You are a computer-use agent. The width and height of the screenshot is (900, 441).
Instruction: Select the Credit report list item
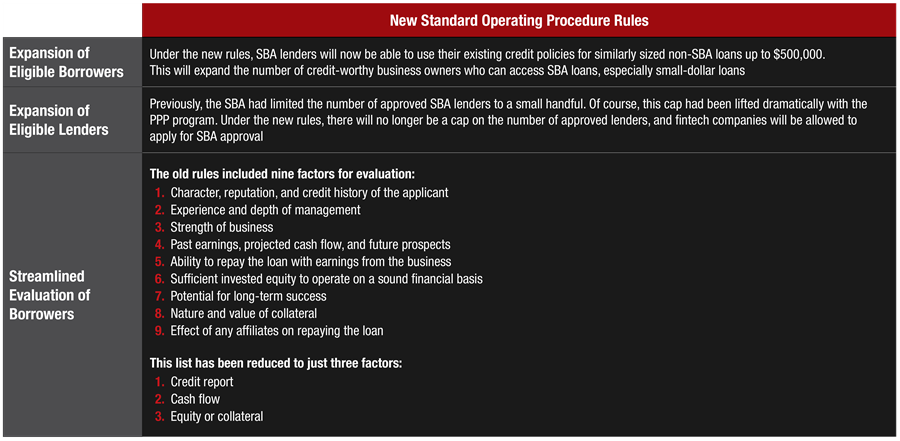[194, 382]
